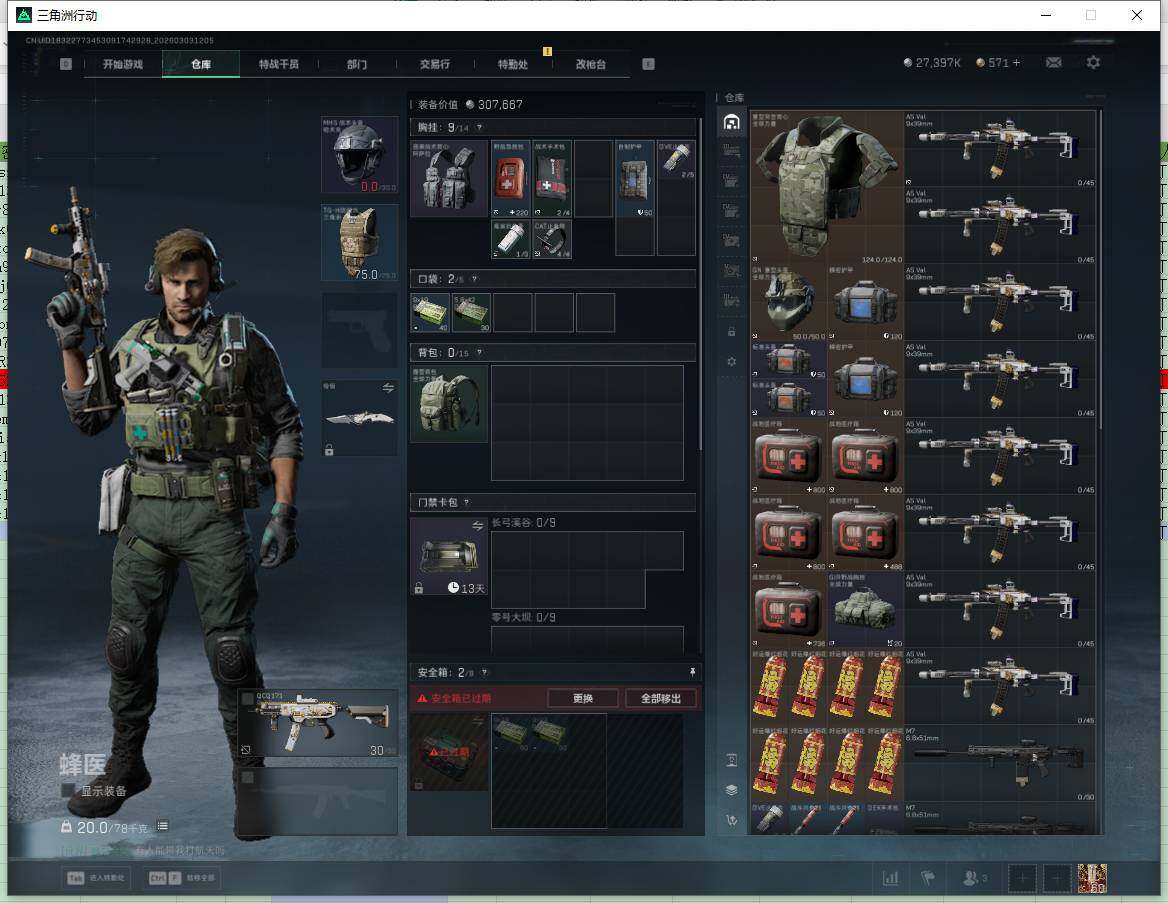This screenshot has width=1168, height=903.
Task: Click the plus next to 571 currency
Action: pyautogui.click(x=1016, y=63)
